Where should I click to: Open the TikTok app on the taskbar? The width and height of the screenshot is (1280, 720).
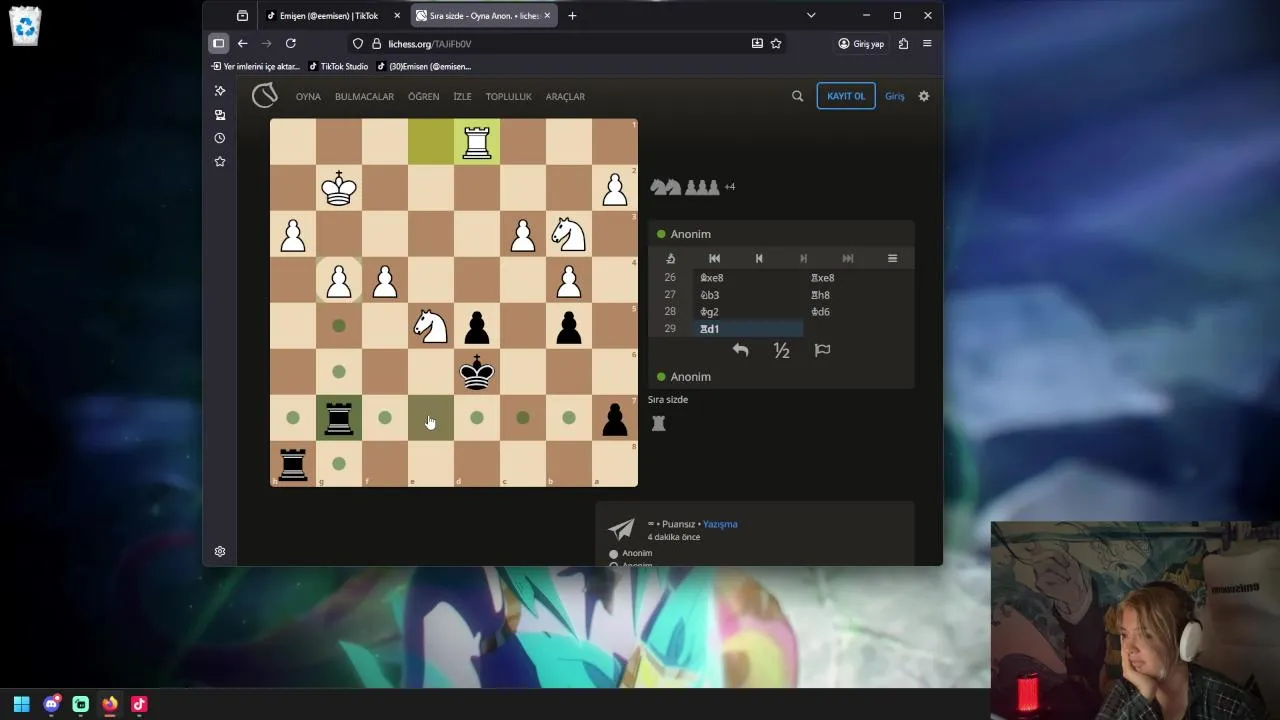pyautogui.click(x=139, y=704)
